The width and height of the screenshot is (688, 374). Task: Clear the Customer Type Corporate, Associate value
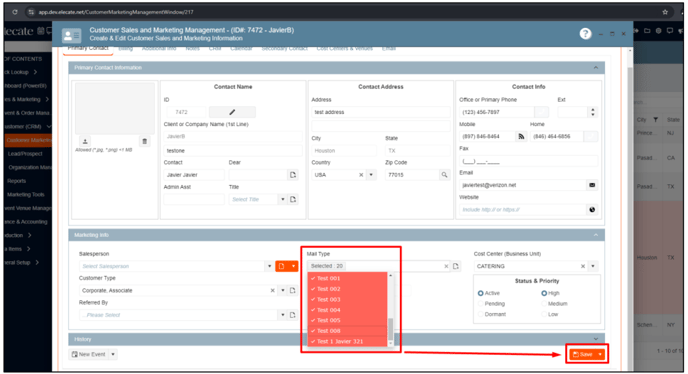tap(272, 290)
